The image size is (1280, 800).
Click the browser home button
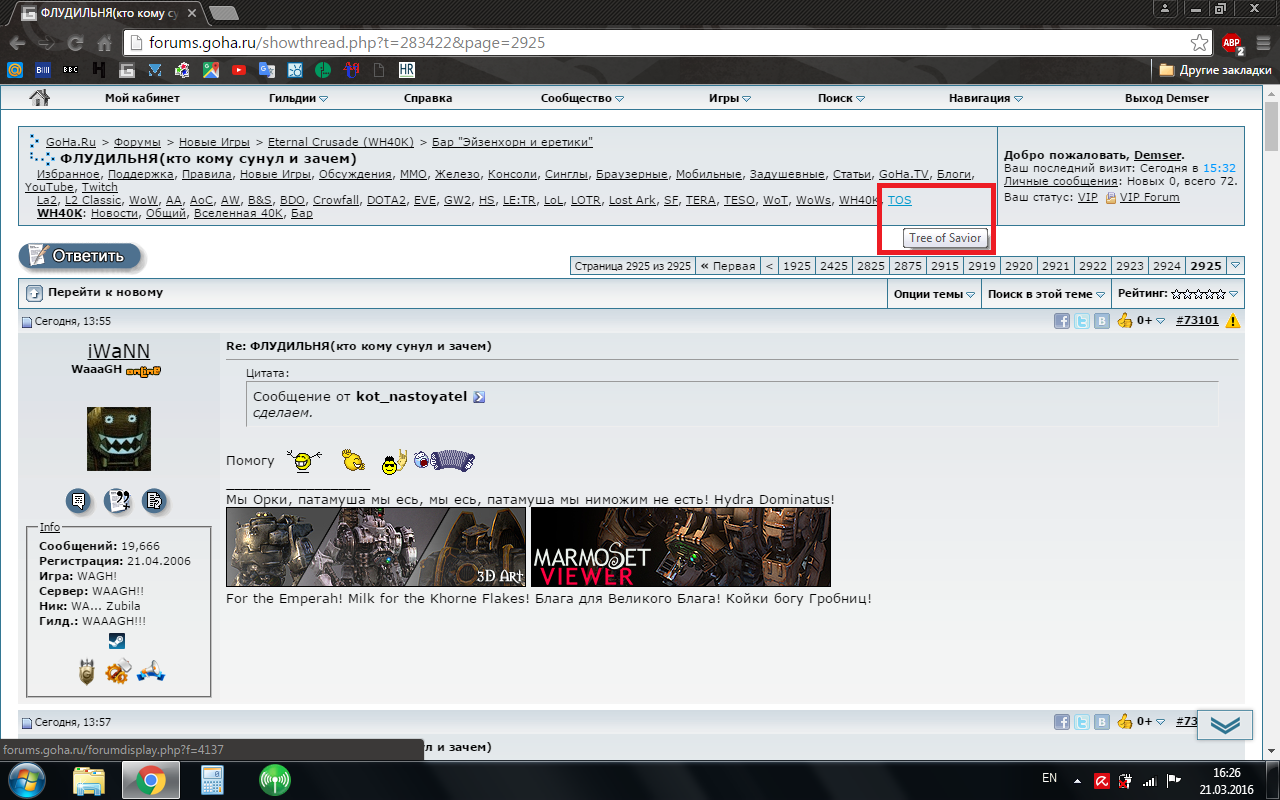pyautogui.click(x=104, y=43)
